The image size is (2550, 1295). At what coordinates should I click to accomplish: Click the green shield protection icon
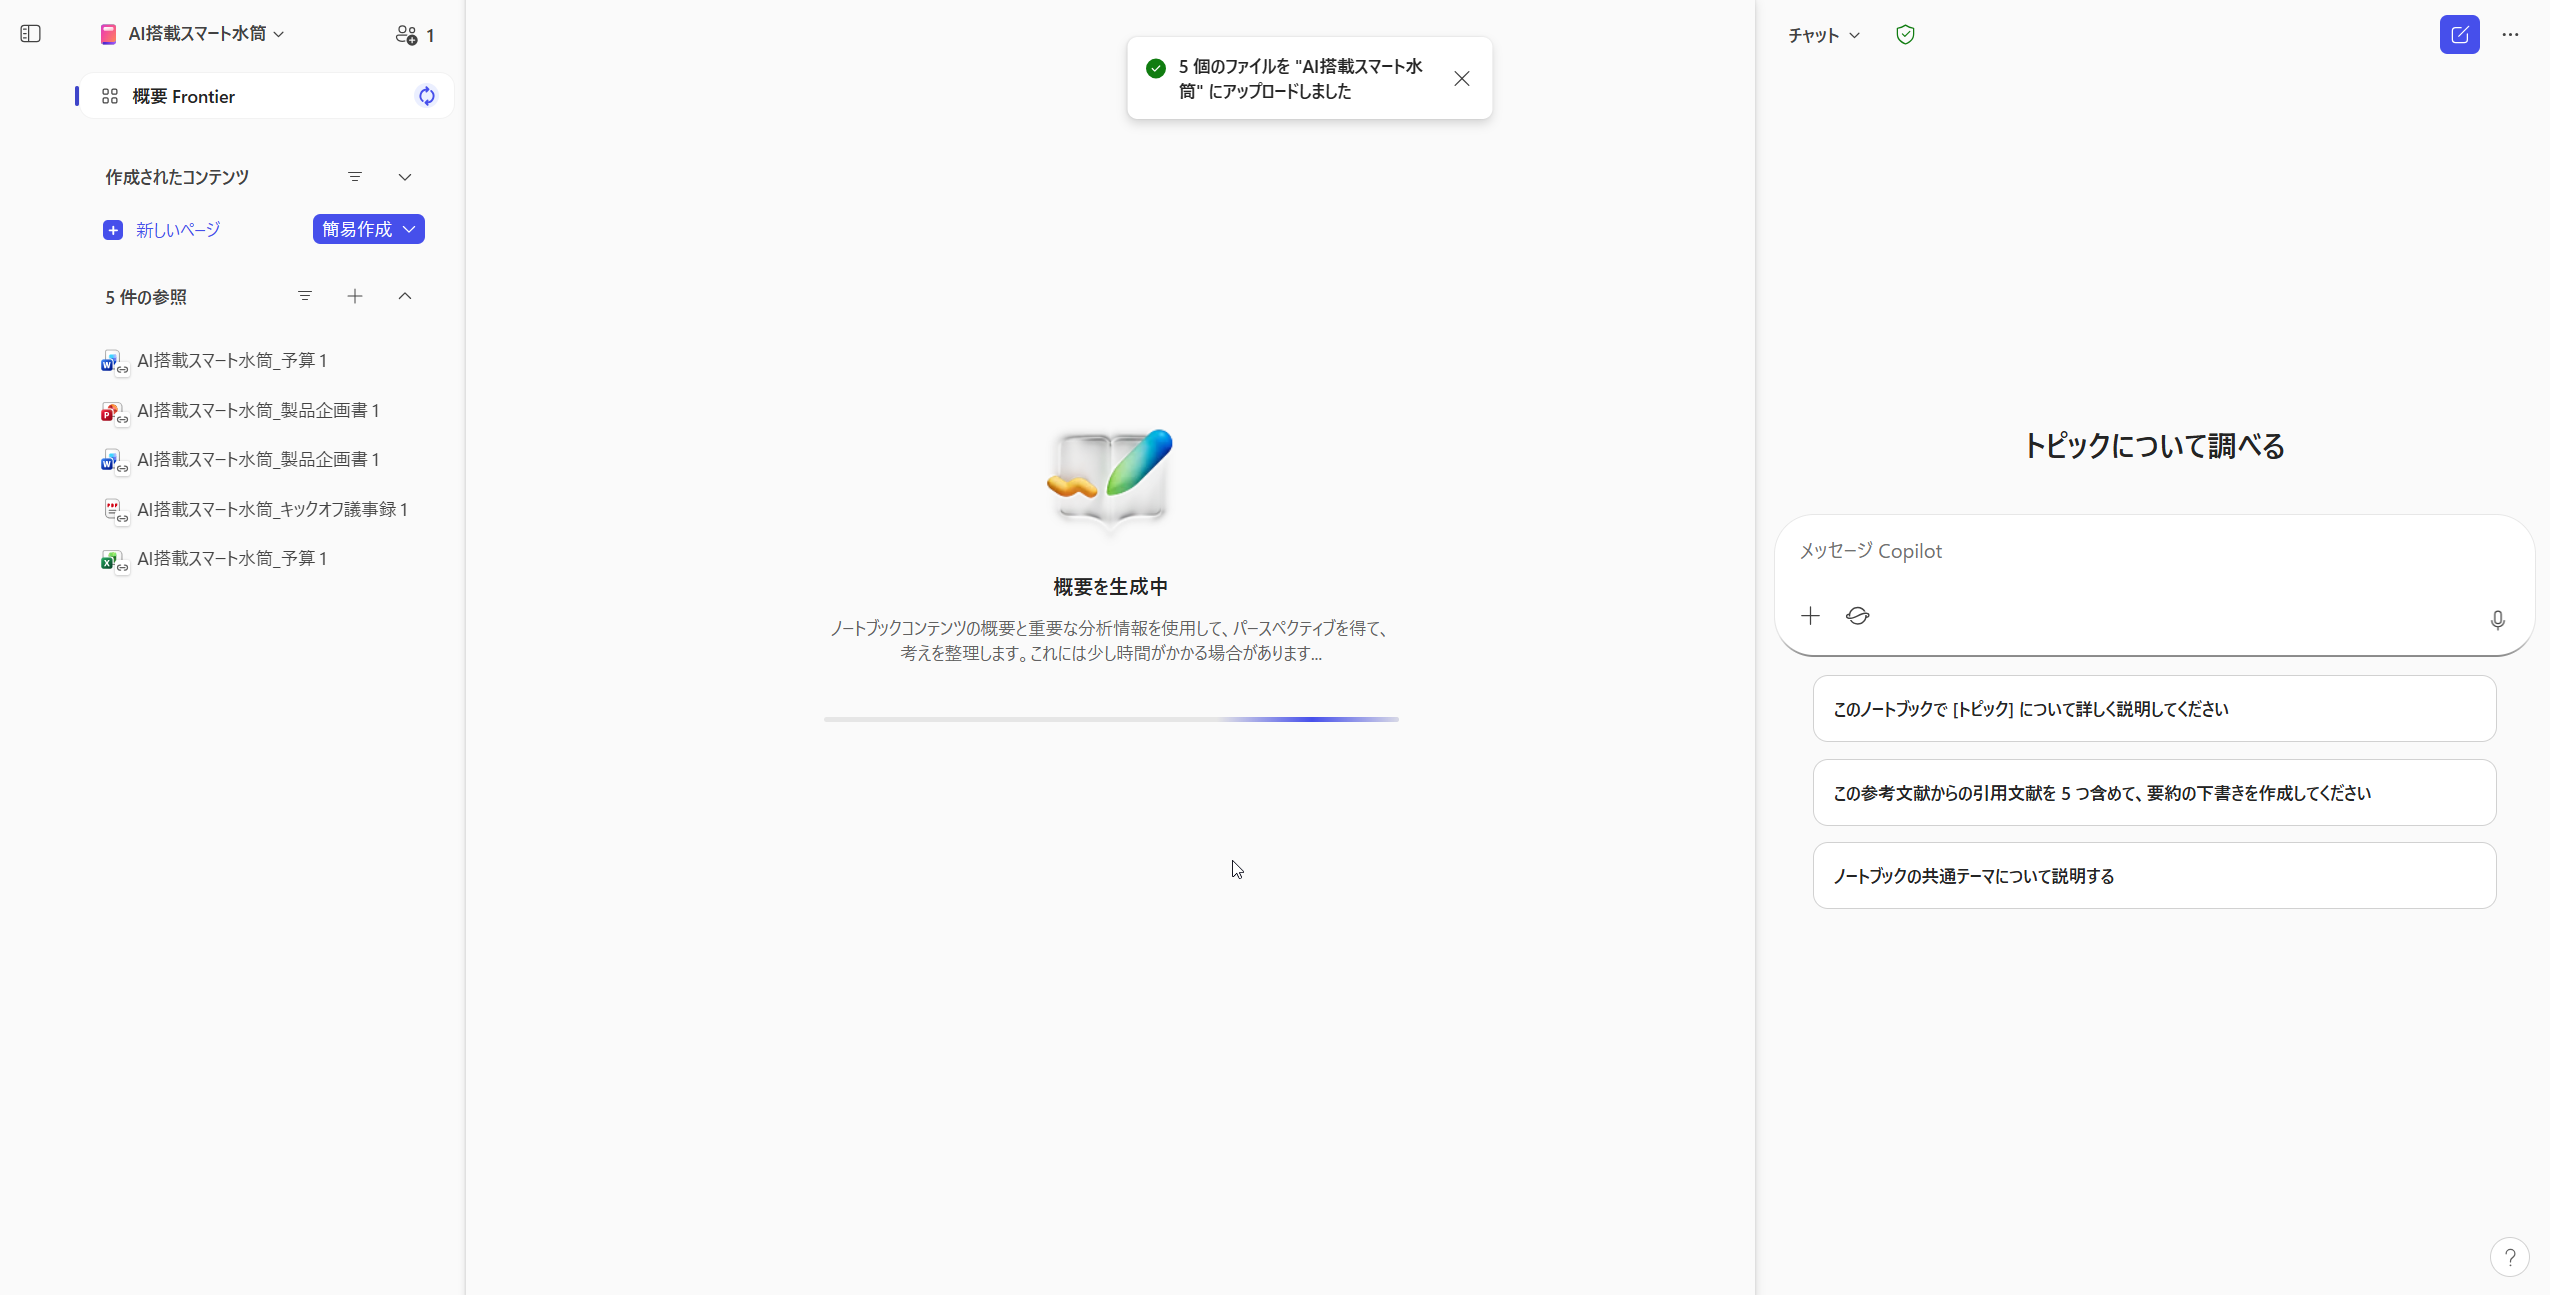pyautogui.click(x=1903, y=34)
